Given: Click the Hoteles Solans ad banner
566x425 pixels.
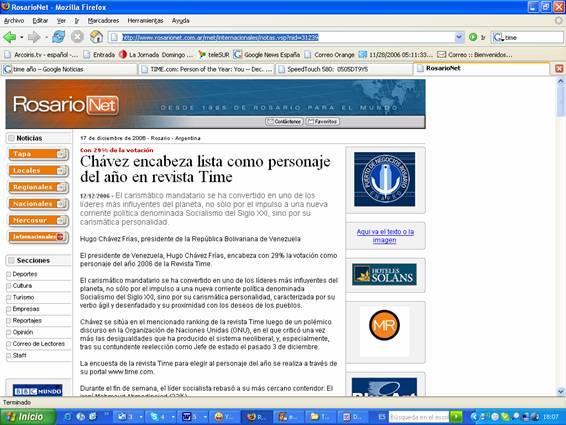Looking at the screenshot, I should [x=384, y=275].
